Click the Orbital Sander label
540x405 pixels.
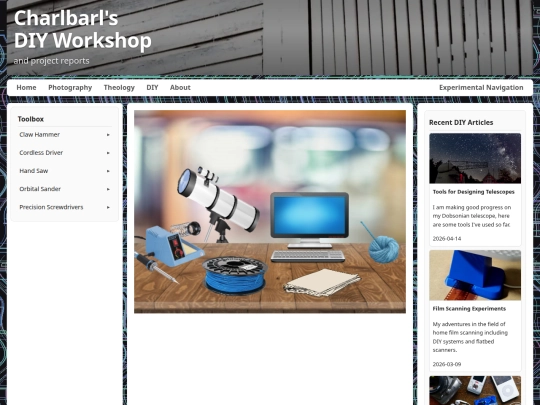tap(40, 189)
